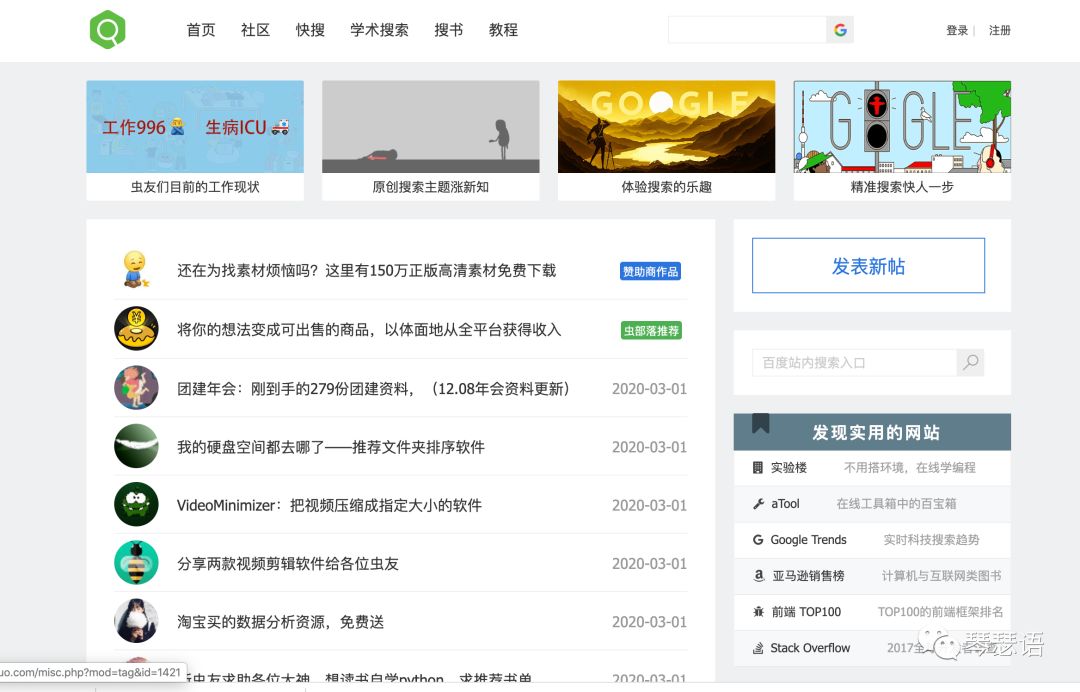
Task: Click the Google Trends G icon
Action: coord(758,539)
